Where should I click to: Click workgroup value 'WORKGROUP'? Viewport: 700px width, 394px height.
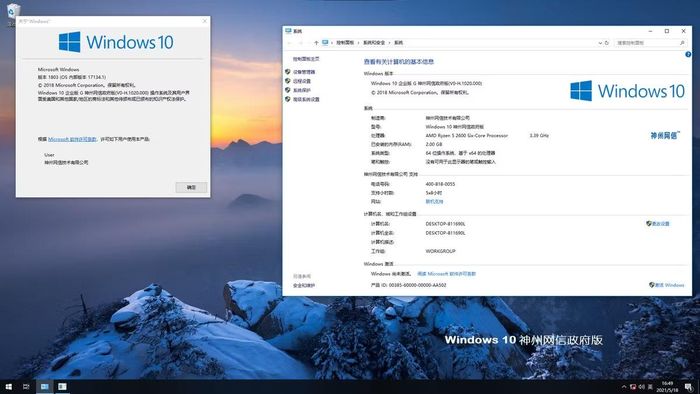440,251
